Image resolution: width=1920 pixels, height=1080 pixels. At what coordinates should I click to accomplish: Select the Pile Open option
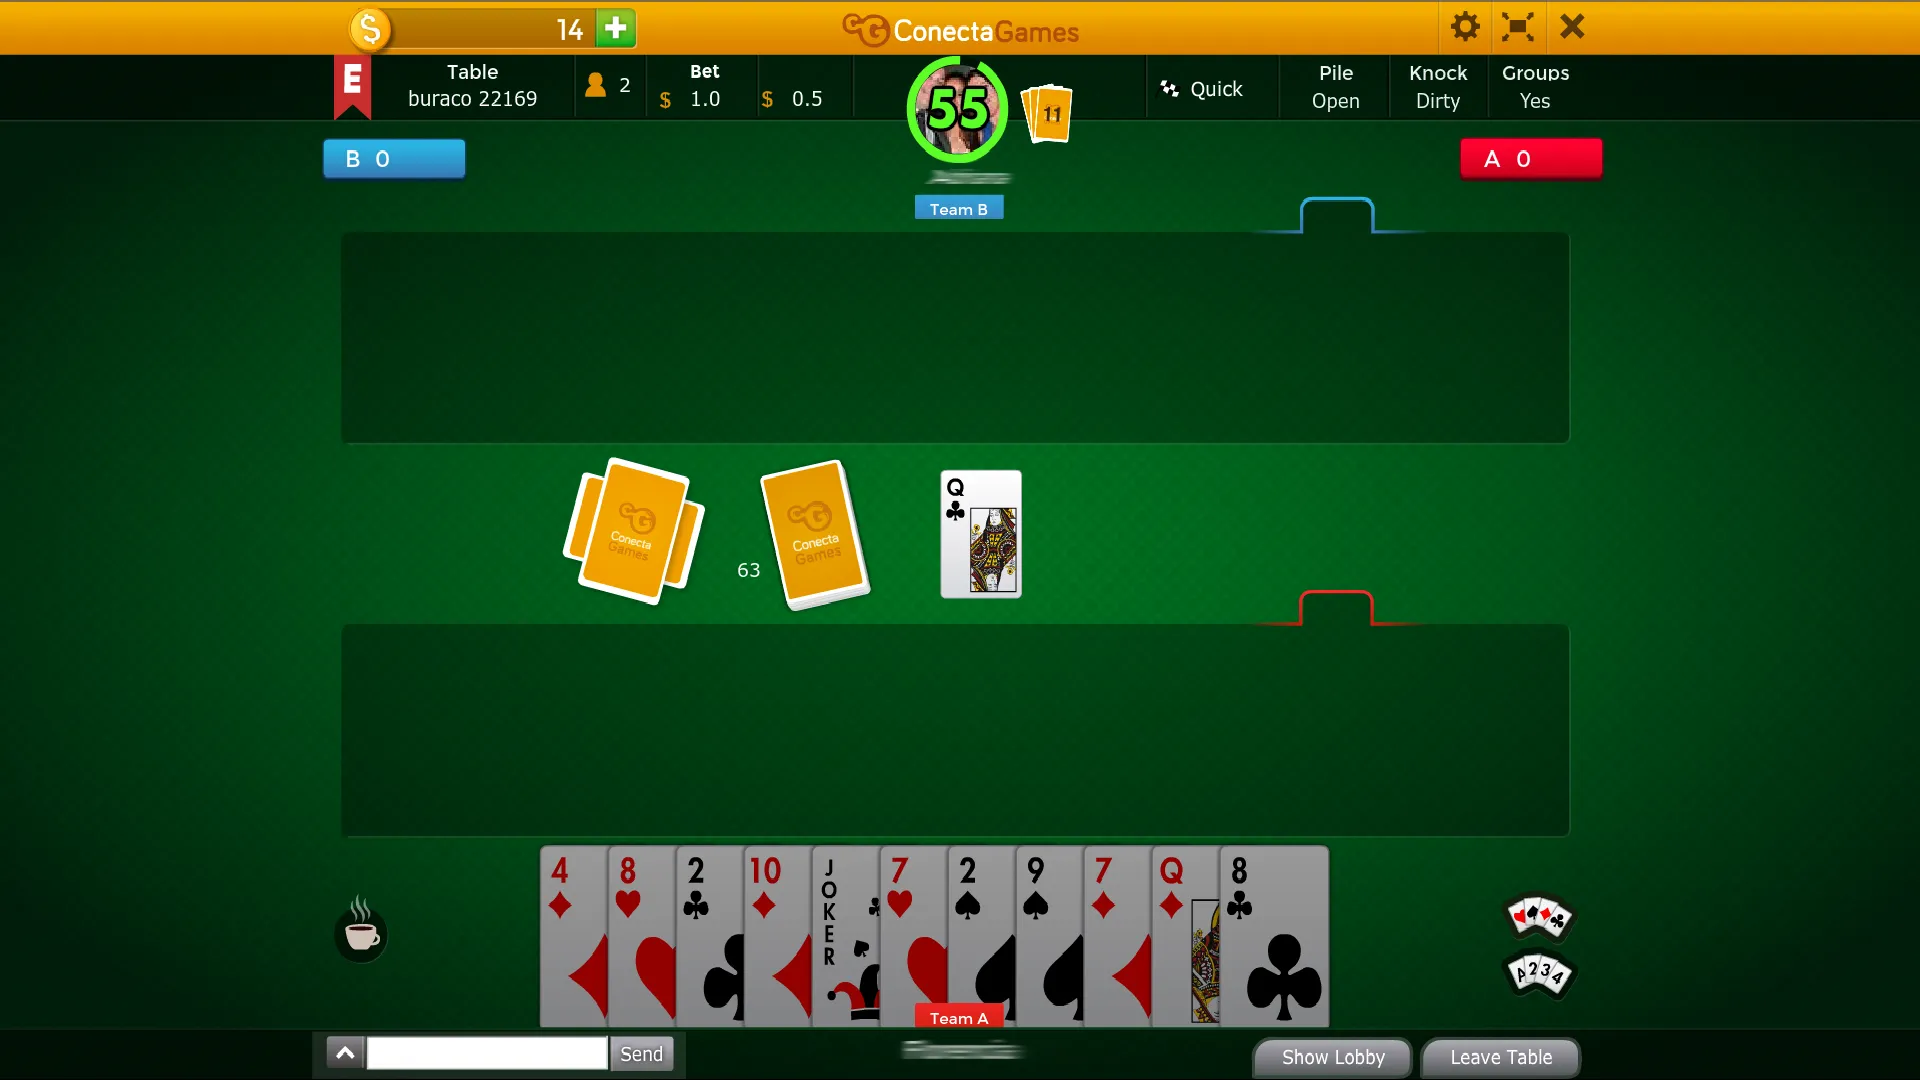[x=1336, y=86]
